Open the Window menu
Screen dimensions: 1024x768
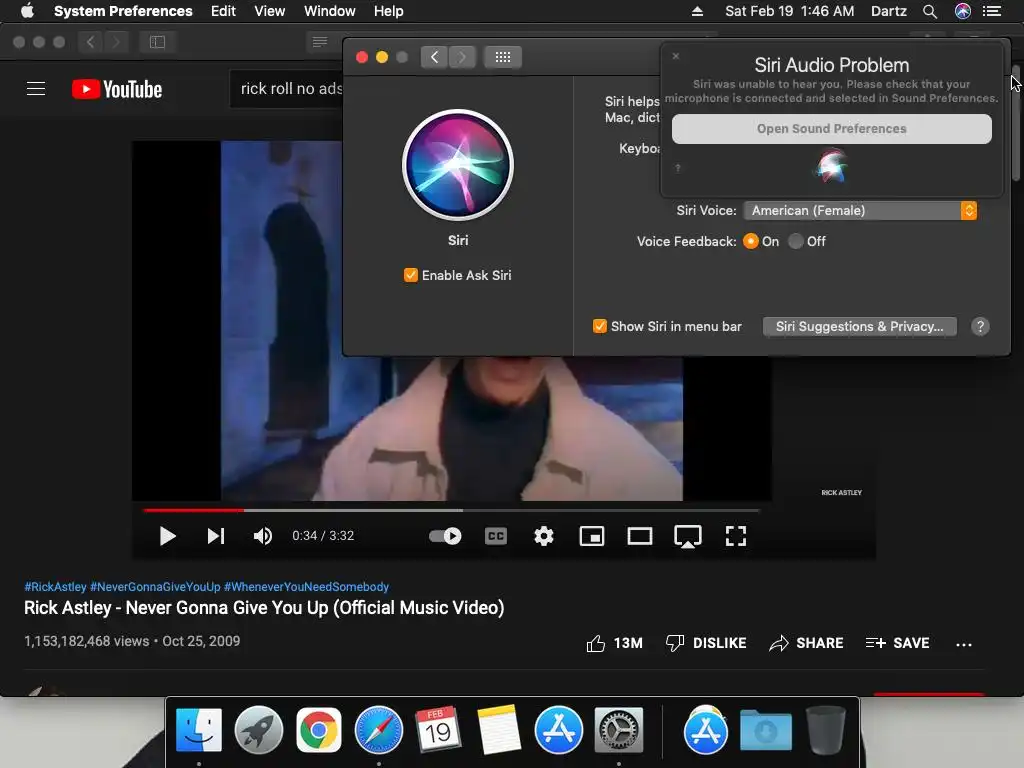coord(330,11)
